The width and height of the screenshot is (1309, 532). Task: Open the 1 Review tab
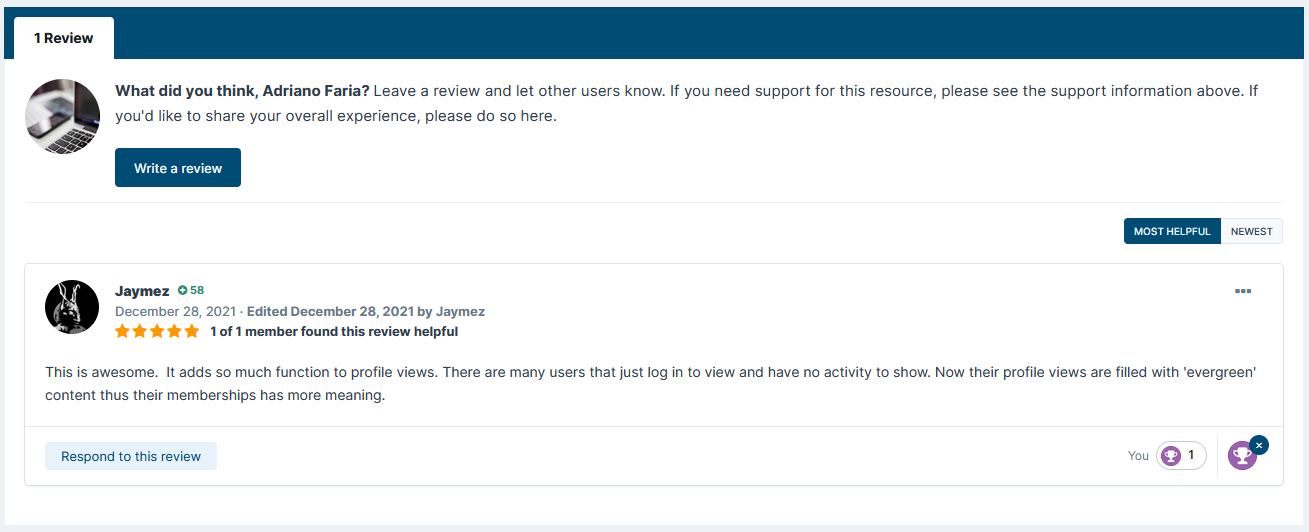[63, 38]
